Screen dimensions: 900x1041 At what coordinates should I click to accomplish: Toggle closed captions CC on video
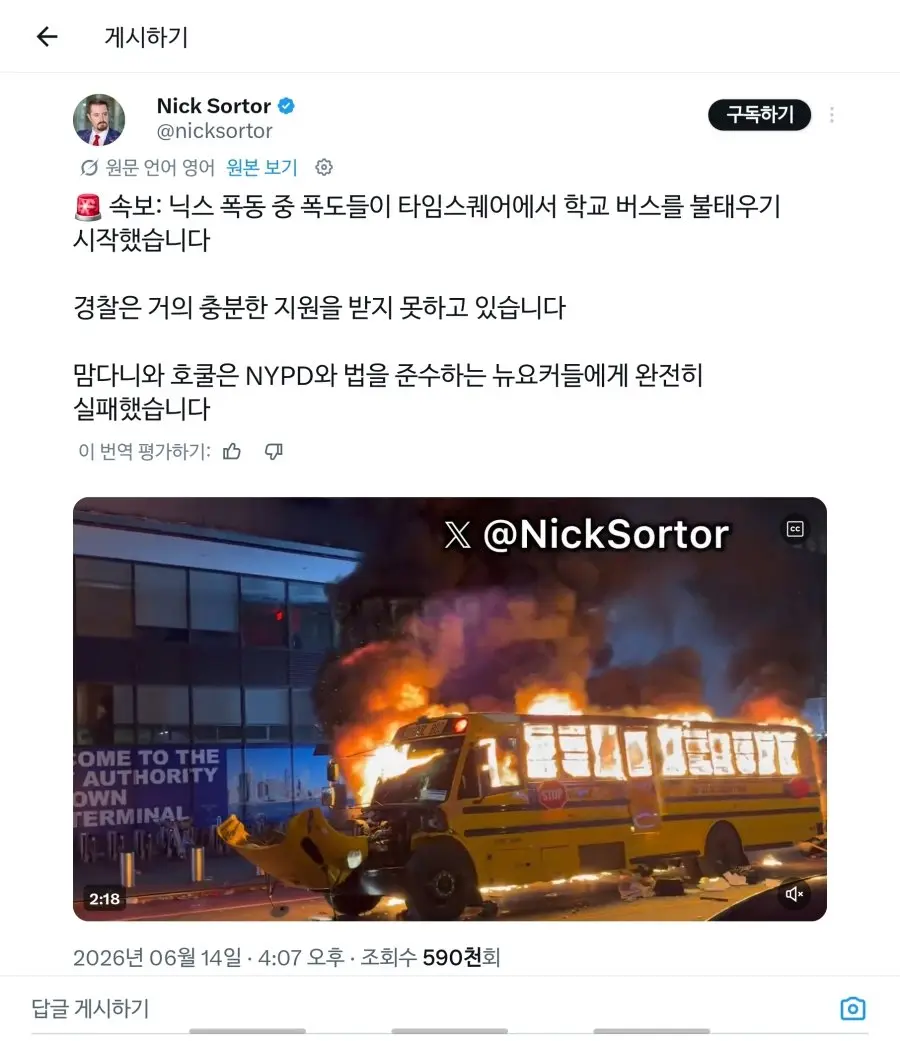(x=795, y=529)
